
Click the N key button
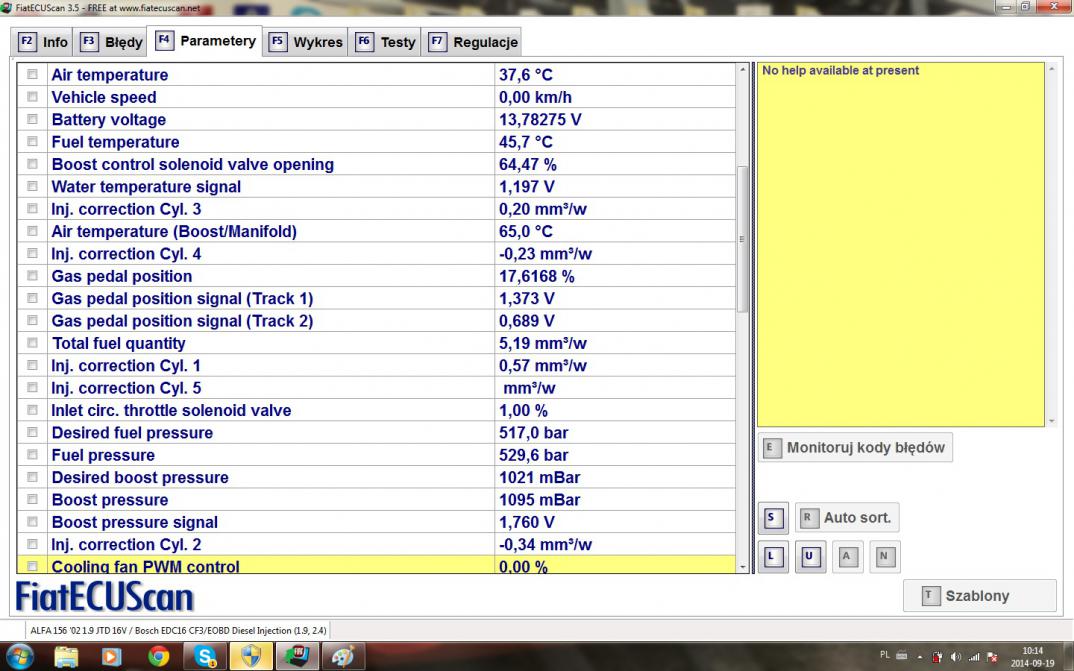pyautogui.click(x=884, y=557)
